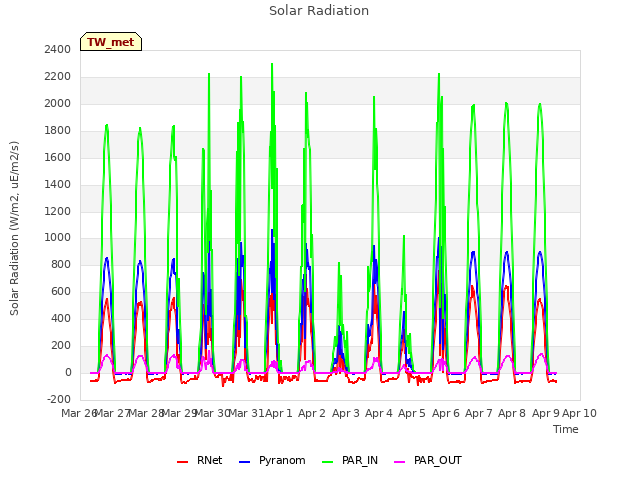Click the Time x-axis label
This screenshot has height=480, width=640.
[x=565, y=429]
